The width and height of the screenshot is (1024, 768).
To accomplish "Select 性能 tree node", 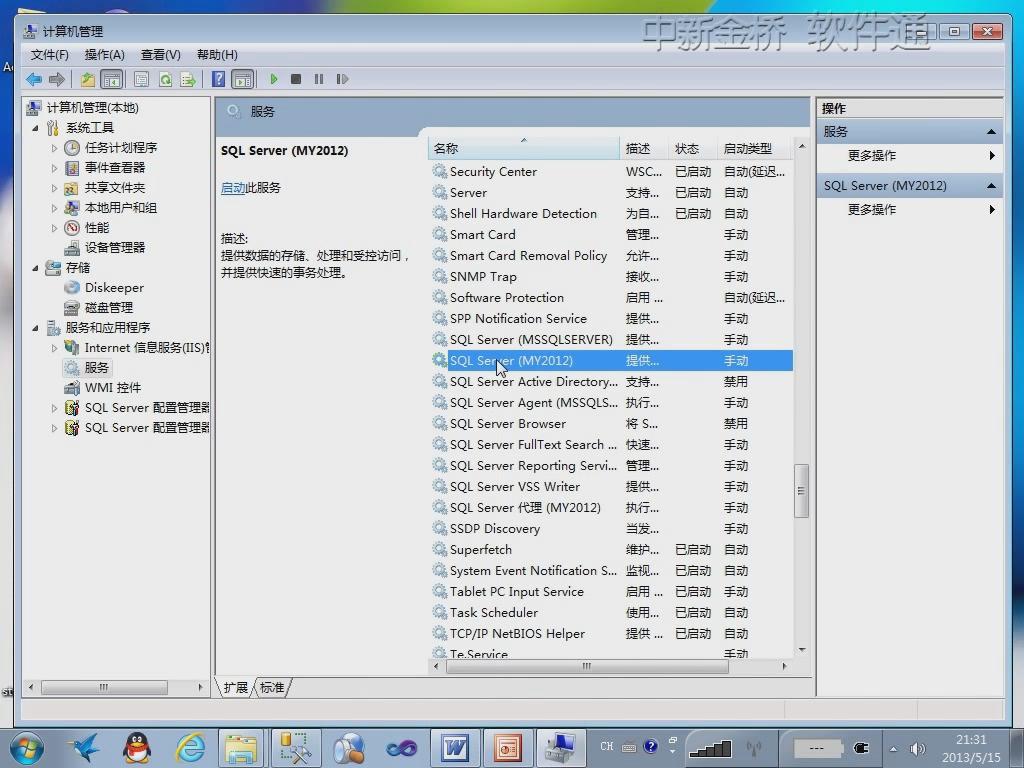I will click(97, 228).
